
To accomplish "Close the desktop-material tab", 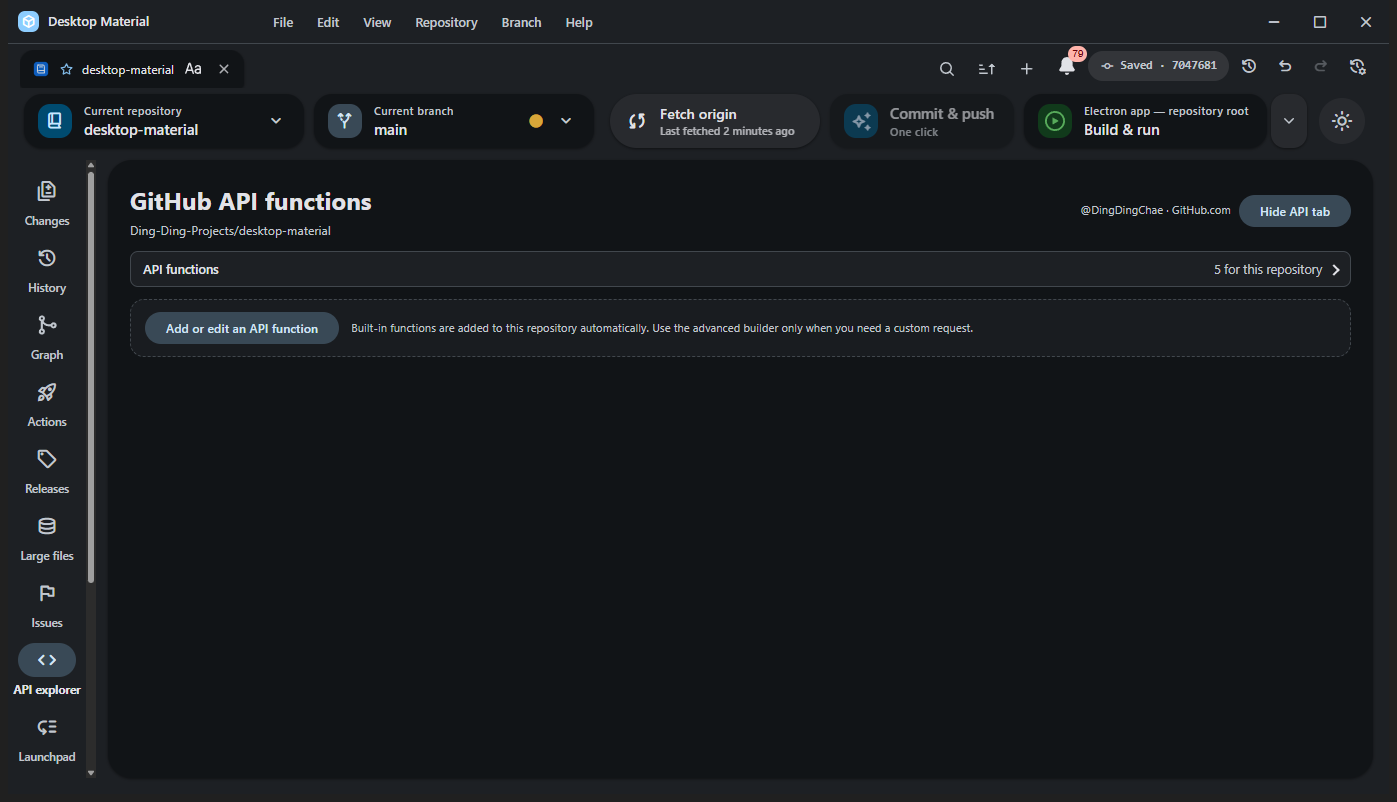I will tap(224, 69).
